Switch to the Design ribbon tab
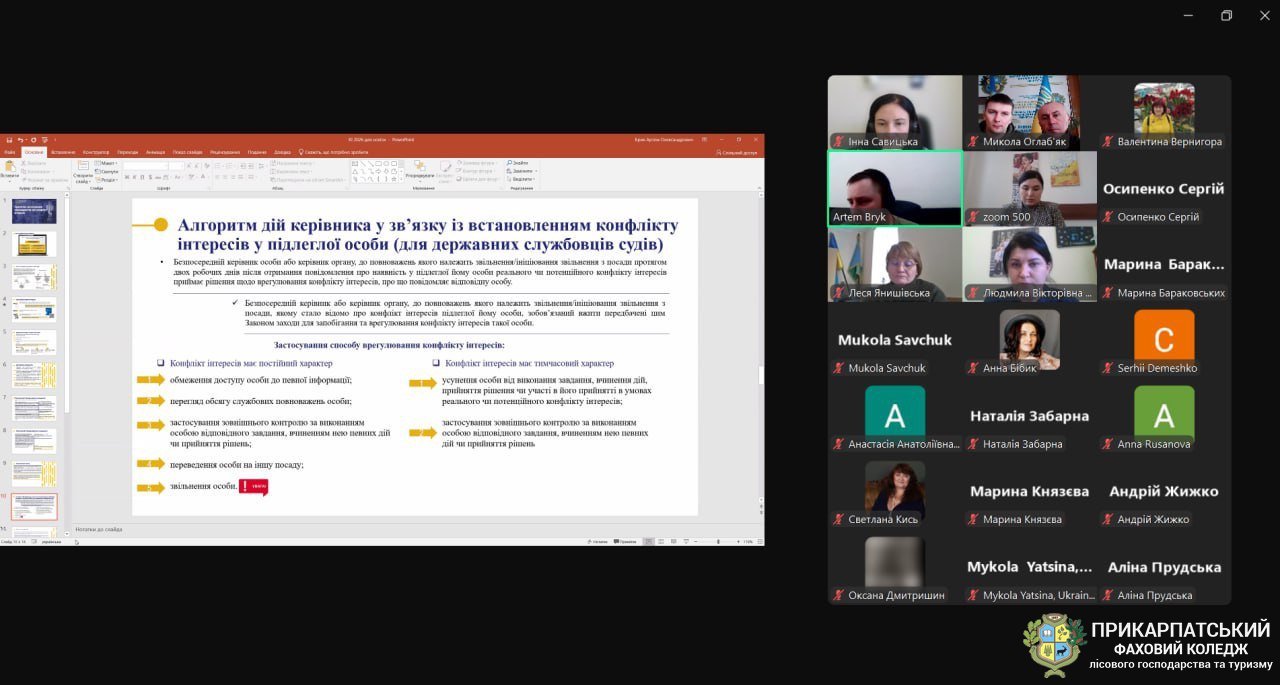The height and width of the screenshot is (685, 1280). [x=96, y=152]
